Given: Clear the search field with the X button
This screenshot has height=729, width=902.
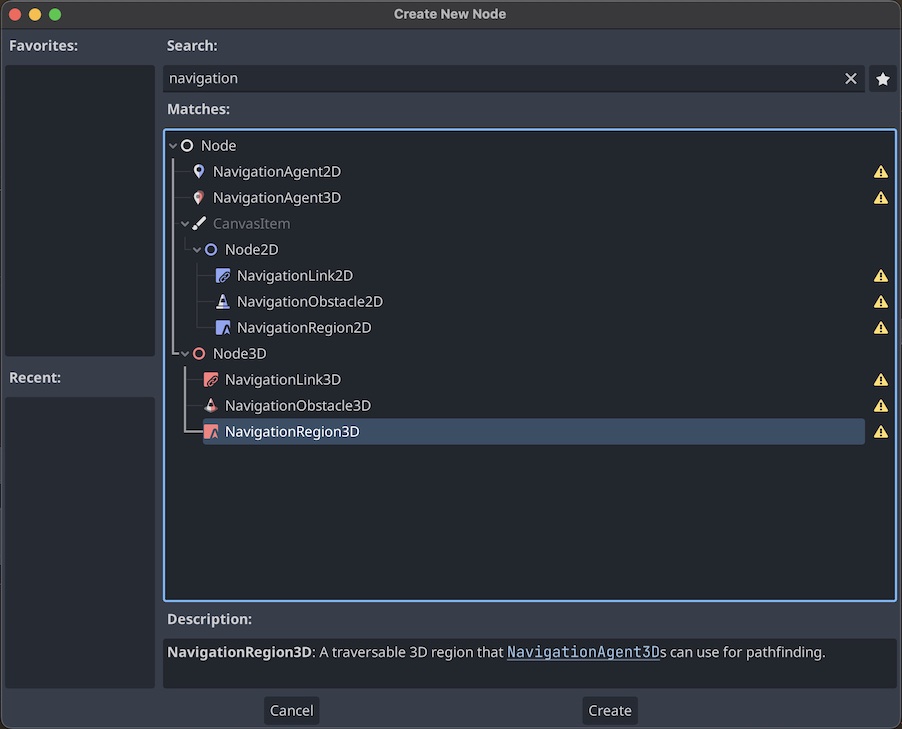Looking at the screenshot, I should 851,78.
